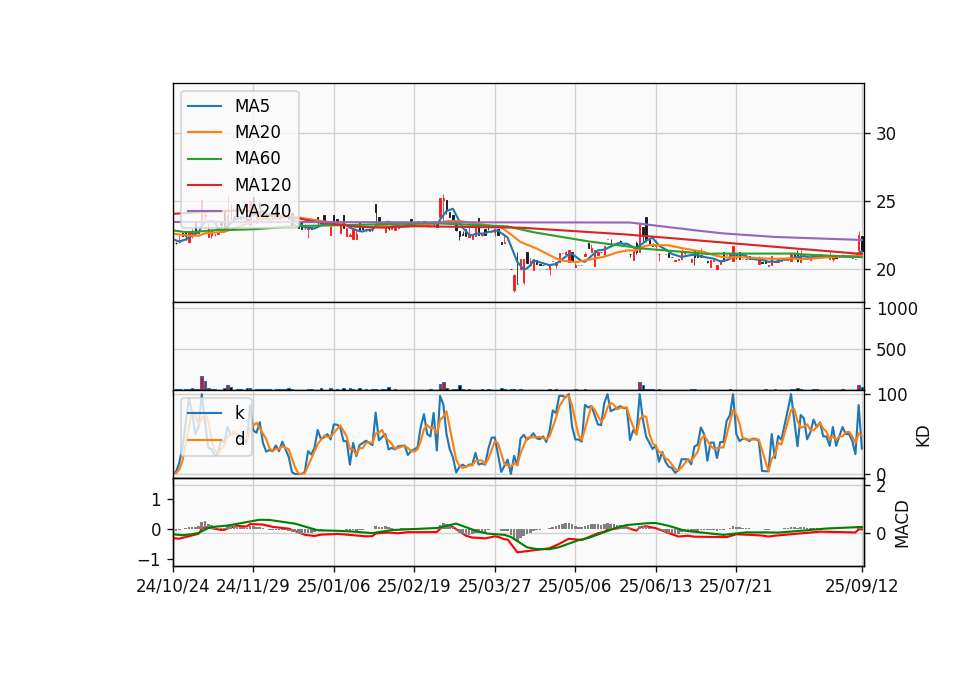Click the price axis value 25
Screen dimensions: 960x690
click(x=886, y=202)
